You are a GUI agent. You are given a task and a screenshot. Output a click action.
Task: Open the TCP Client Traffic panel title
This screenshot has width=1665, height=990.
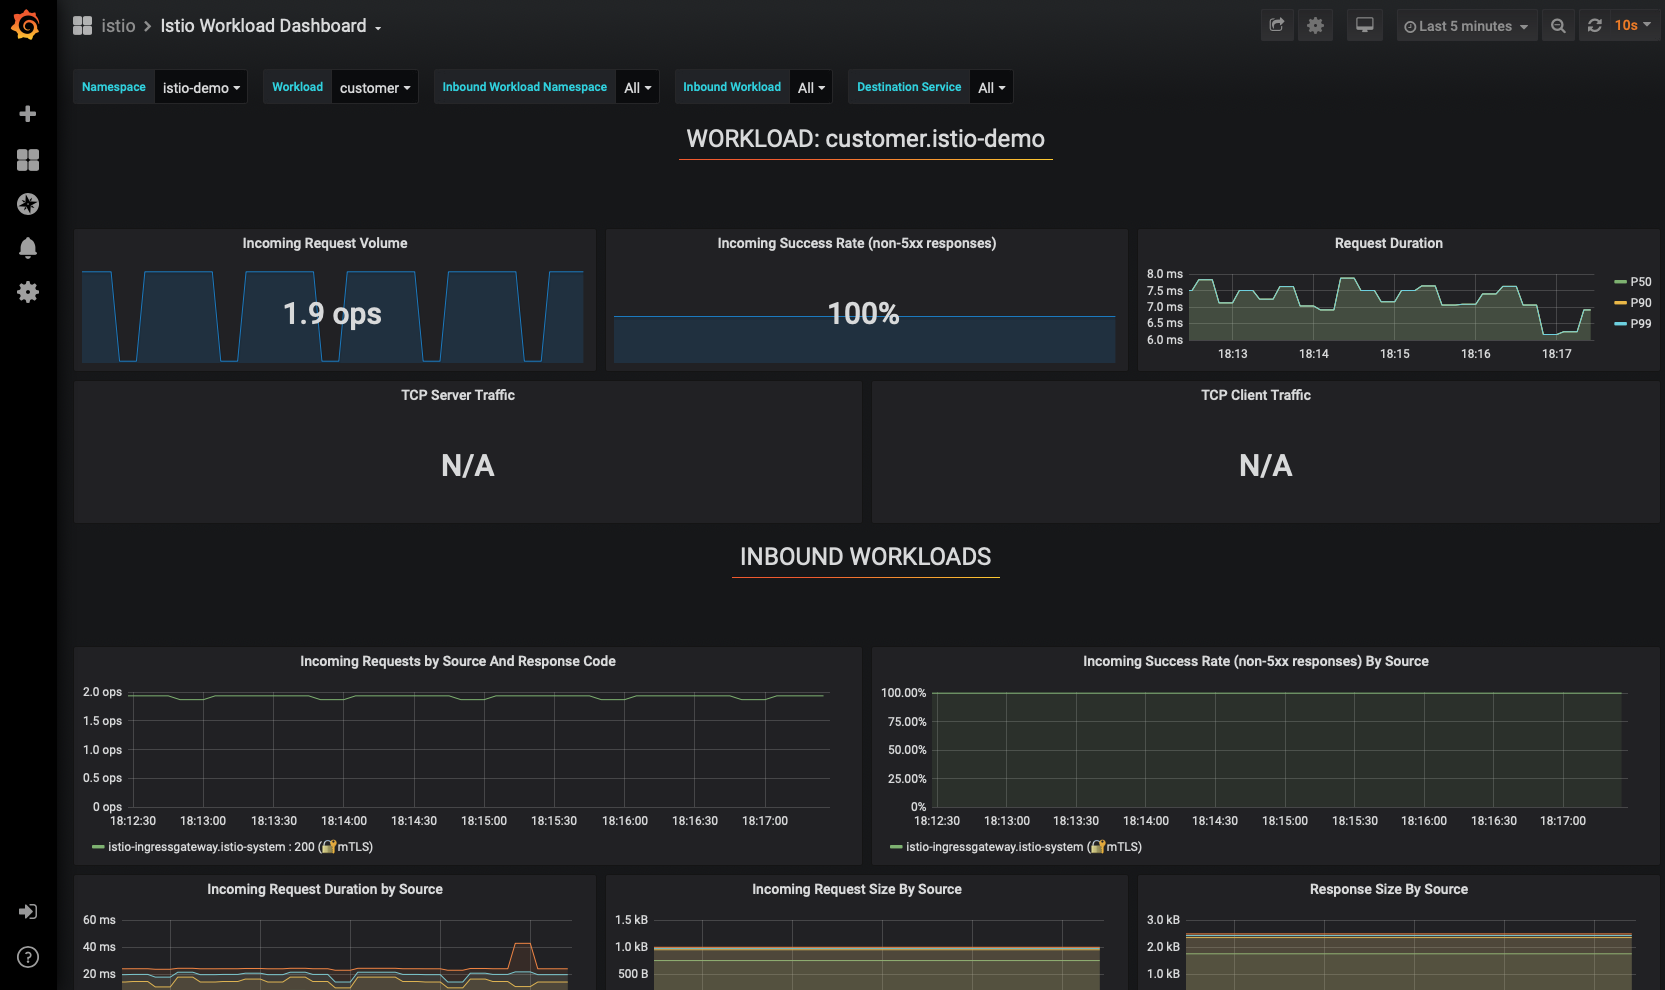coord(1256,395)
